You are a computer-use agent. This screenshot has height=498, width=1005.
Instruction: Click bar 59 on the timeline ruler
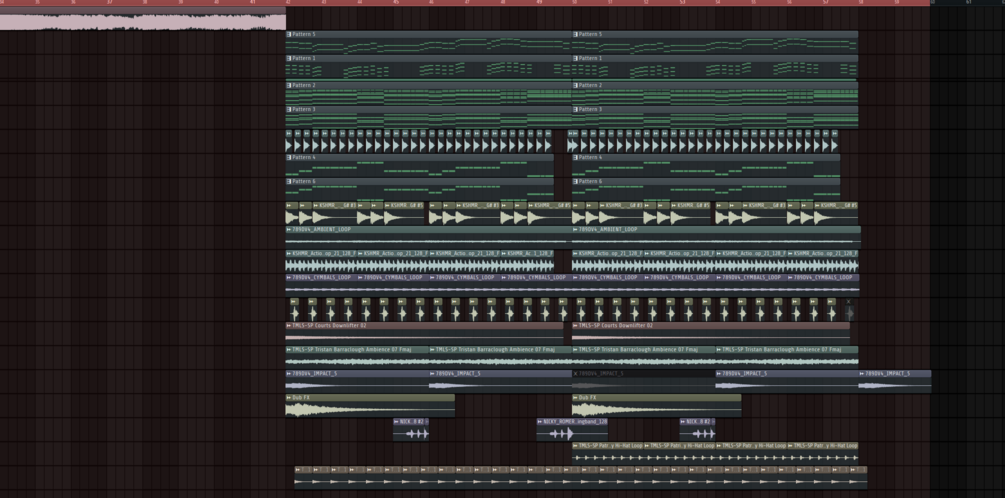click(x=897, y=3)
